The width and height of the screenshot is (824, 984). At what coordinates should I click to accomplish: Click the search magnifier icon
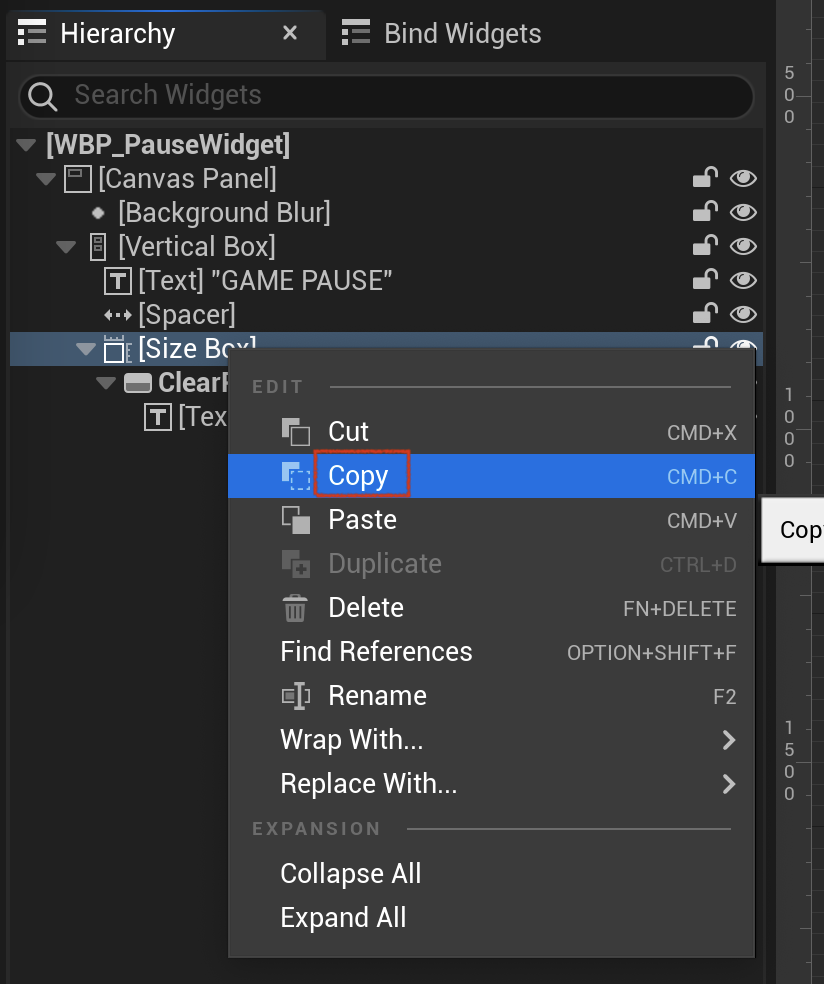(x=43, y=97)
